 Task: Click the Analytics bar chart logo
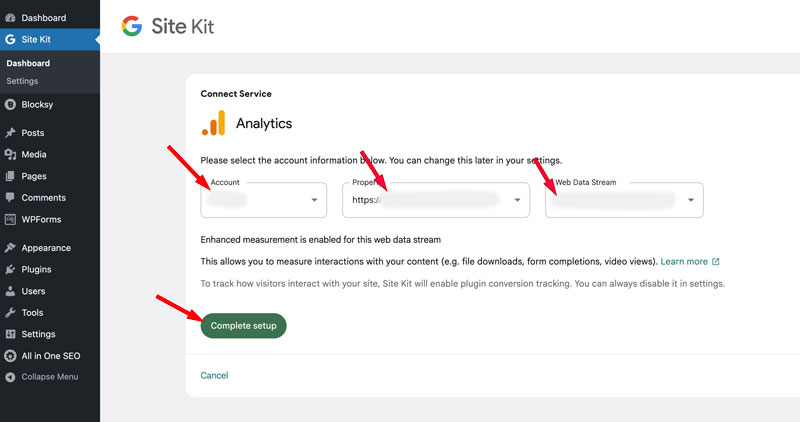coord(213,124)
